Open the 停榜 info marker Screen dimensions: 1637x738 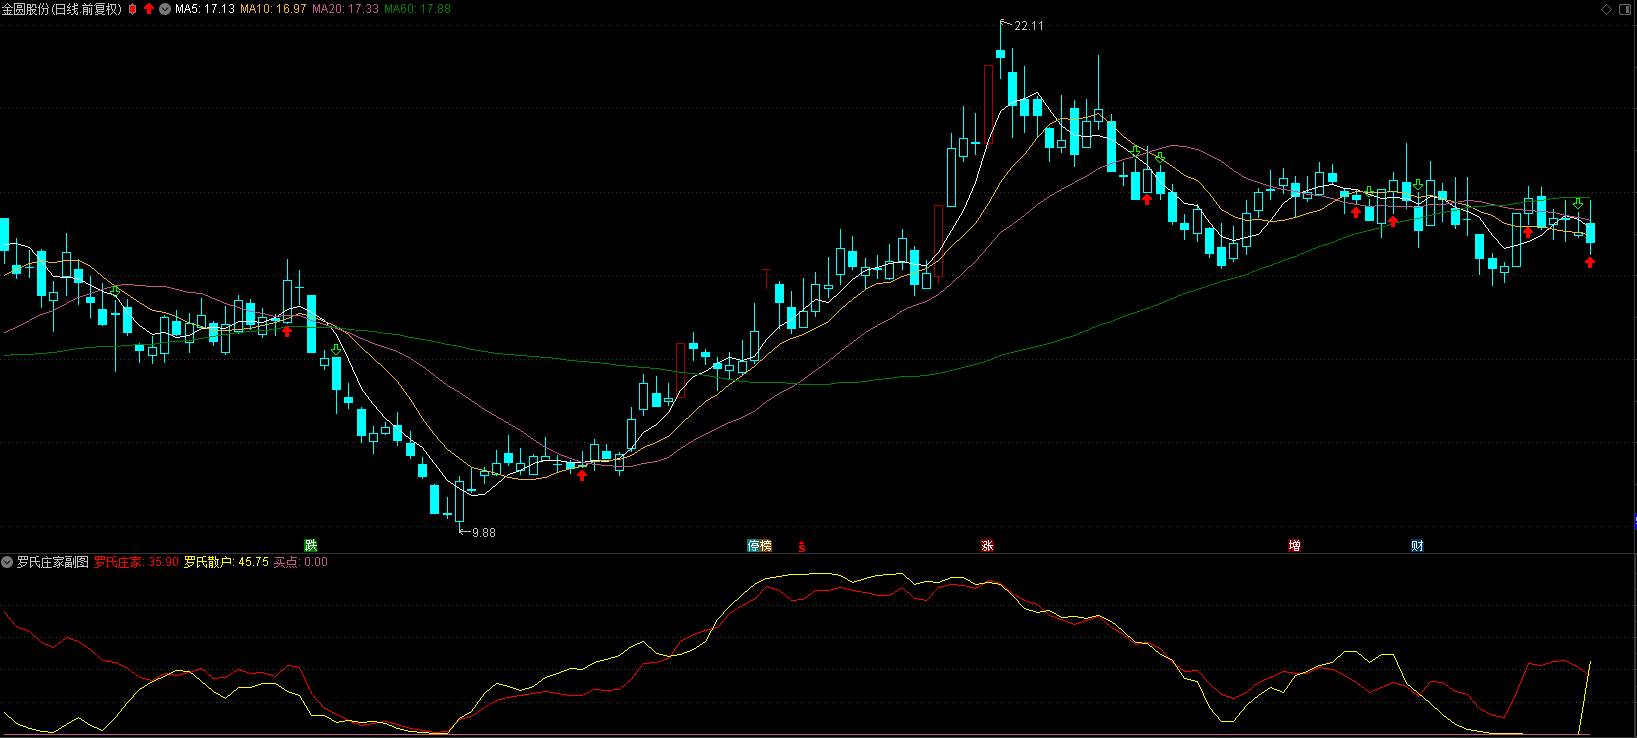click(760, 546)
